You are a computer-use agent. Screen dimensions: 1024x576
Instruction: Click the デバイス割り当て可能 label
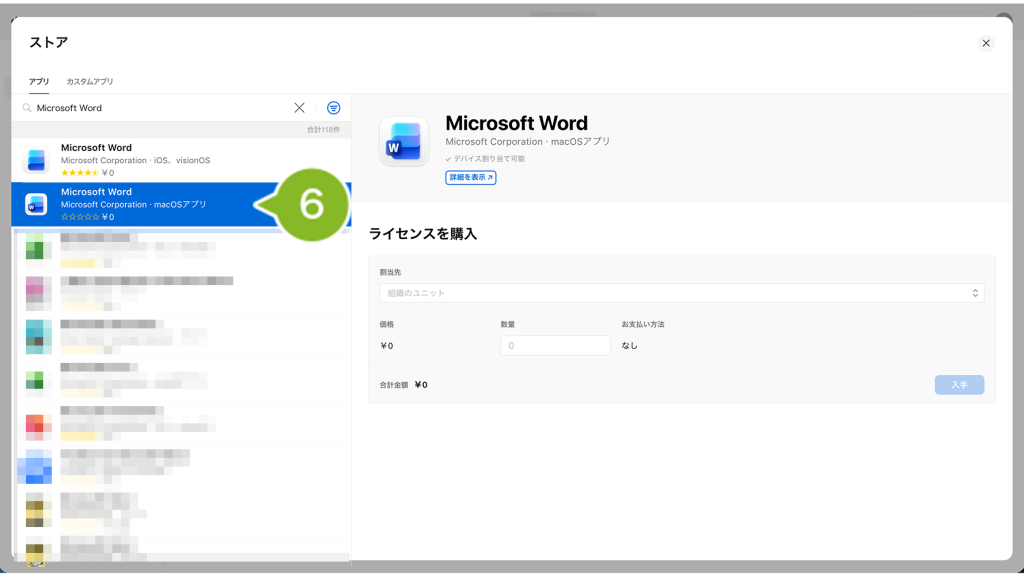pos(485,159)
